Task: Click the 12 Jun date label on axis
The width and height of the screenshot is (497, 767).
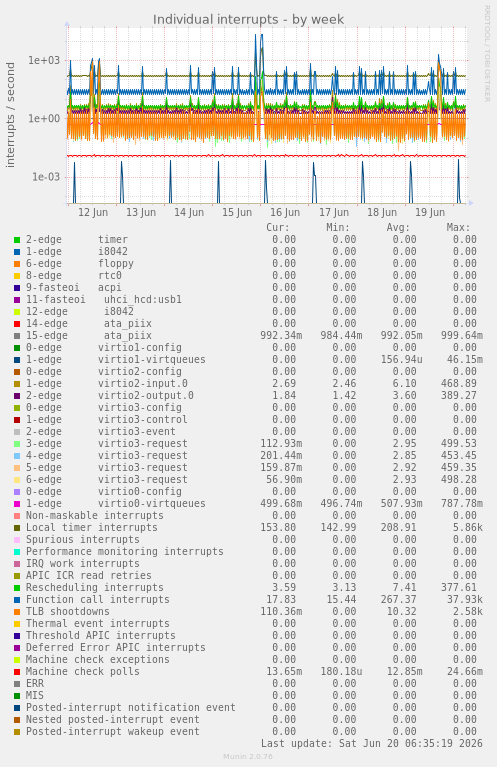Action: point(93,212)
